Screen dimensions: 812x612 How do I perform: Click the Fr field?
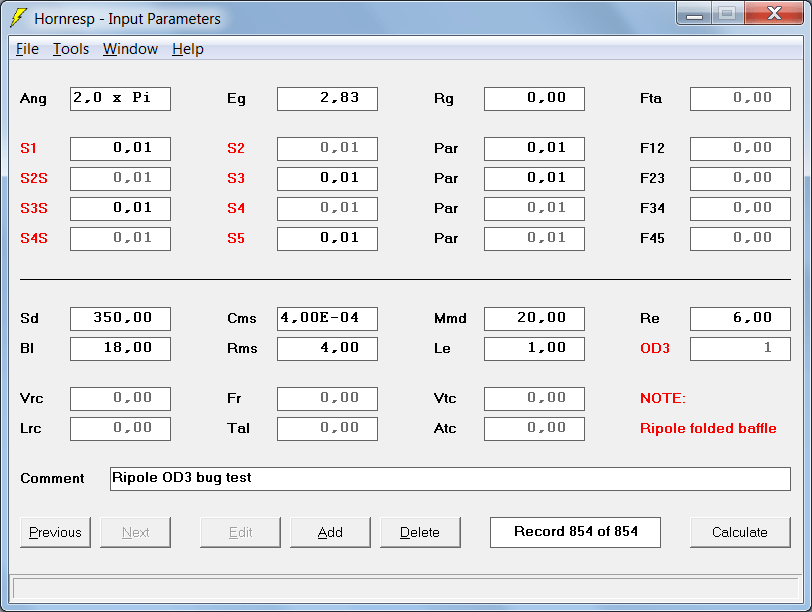327,399
